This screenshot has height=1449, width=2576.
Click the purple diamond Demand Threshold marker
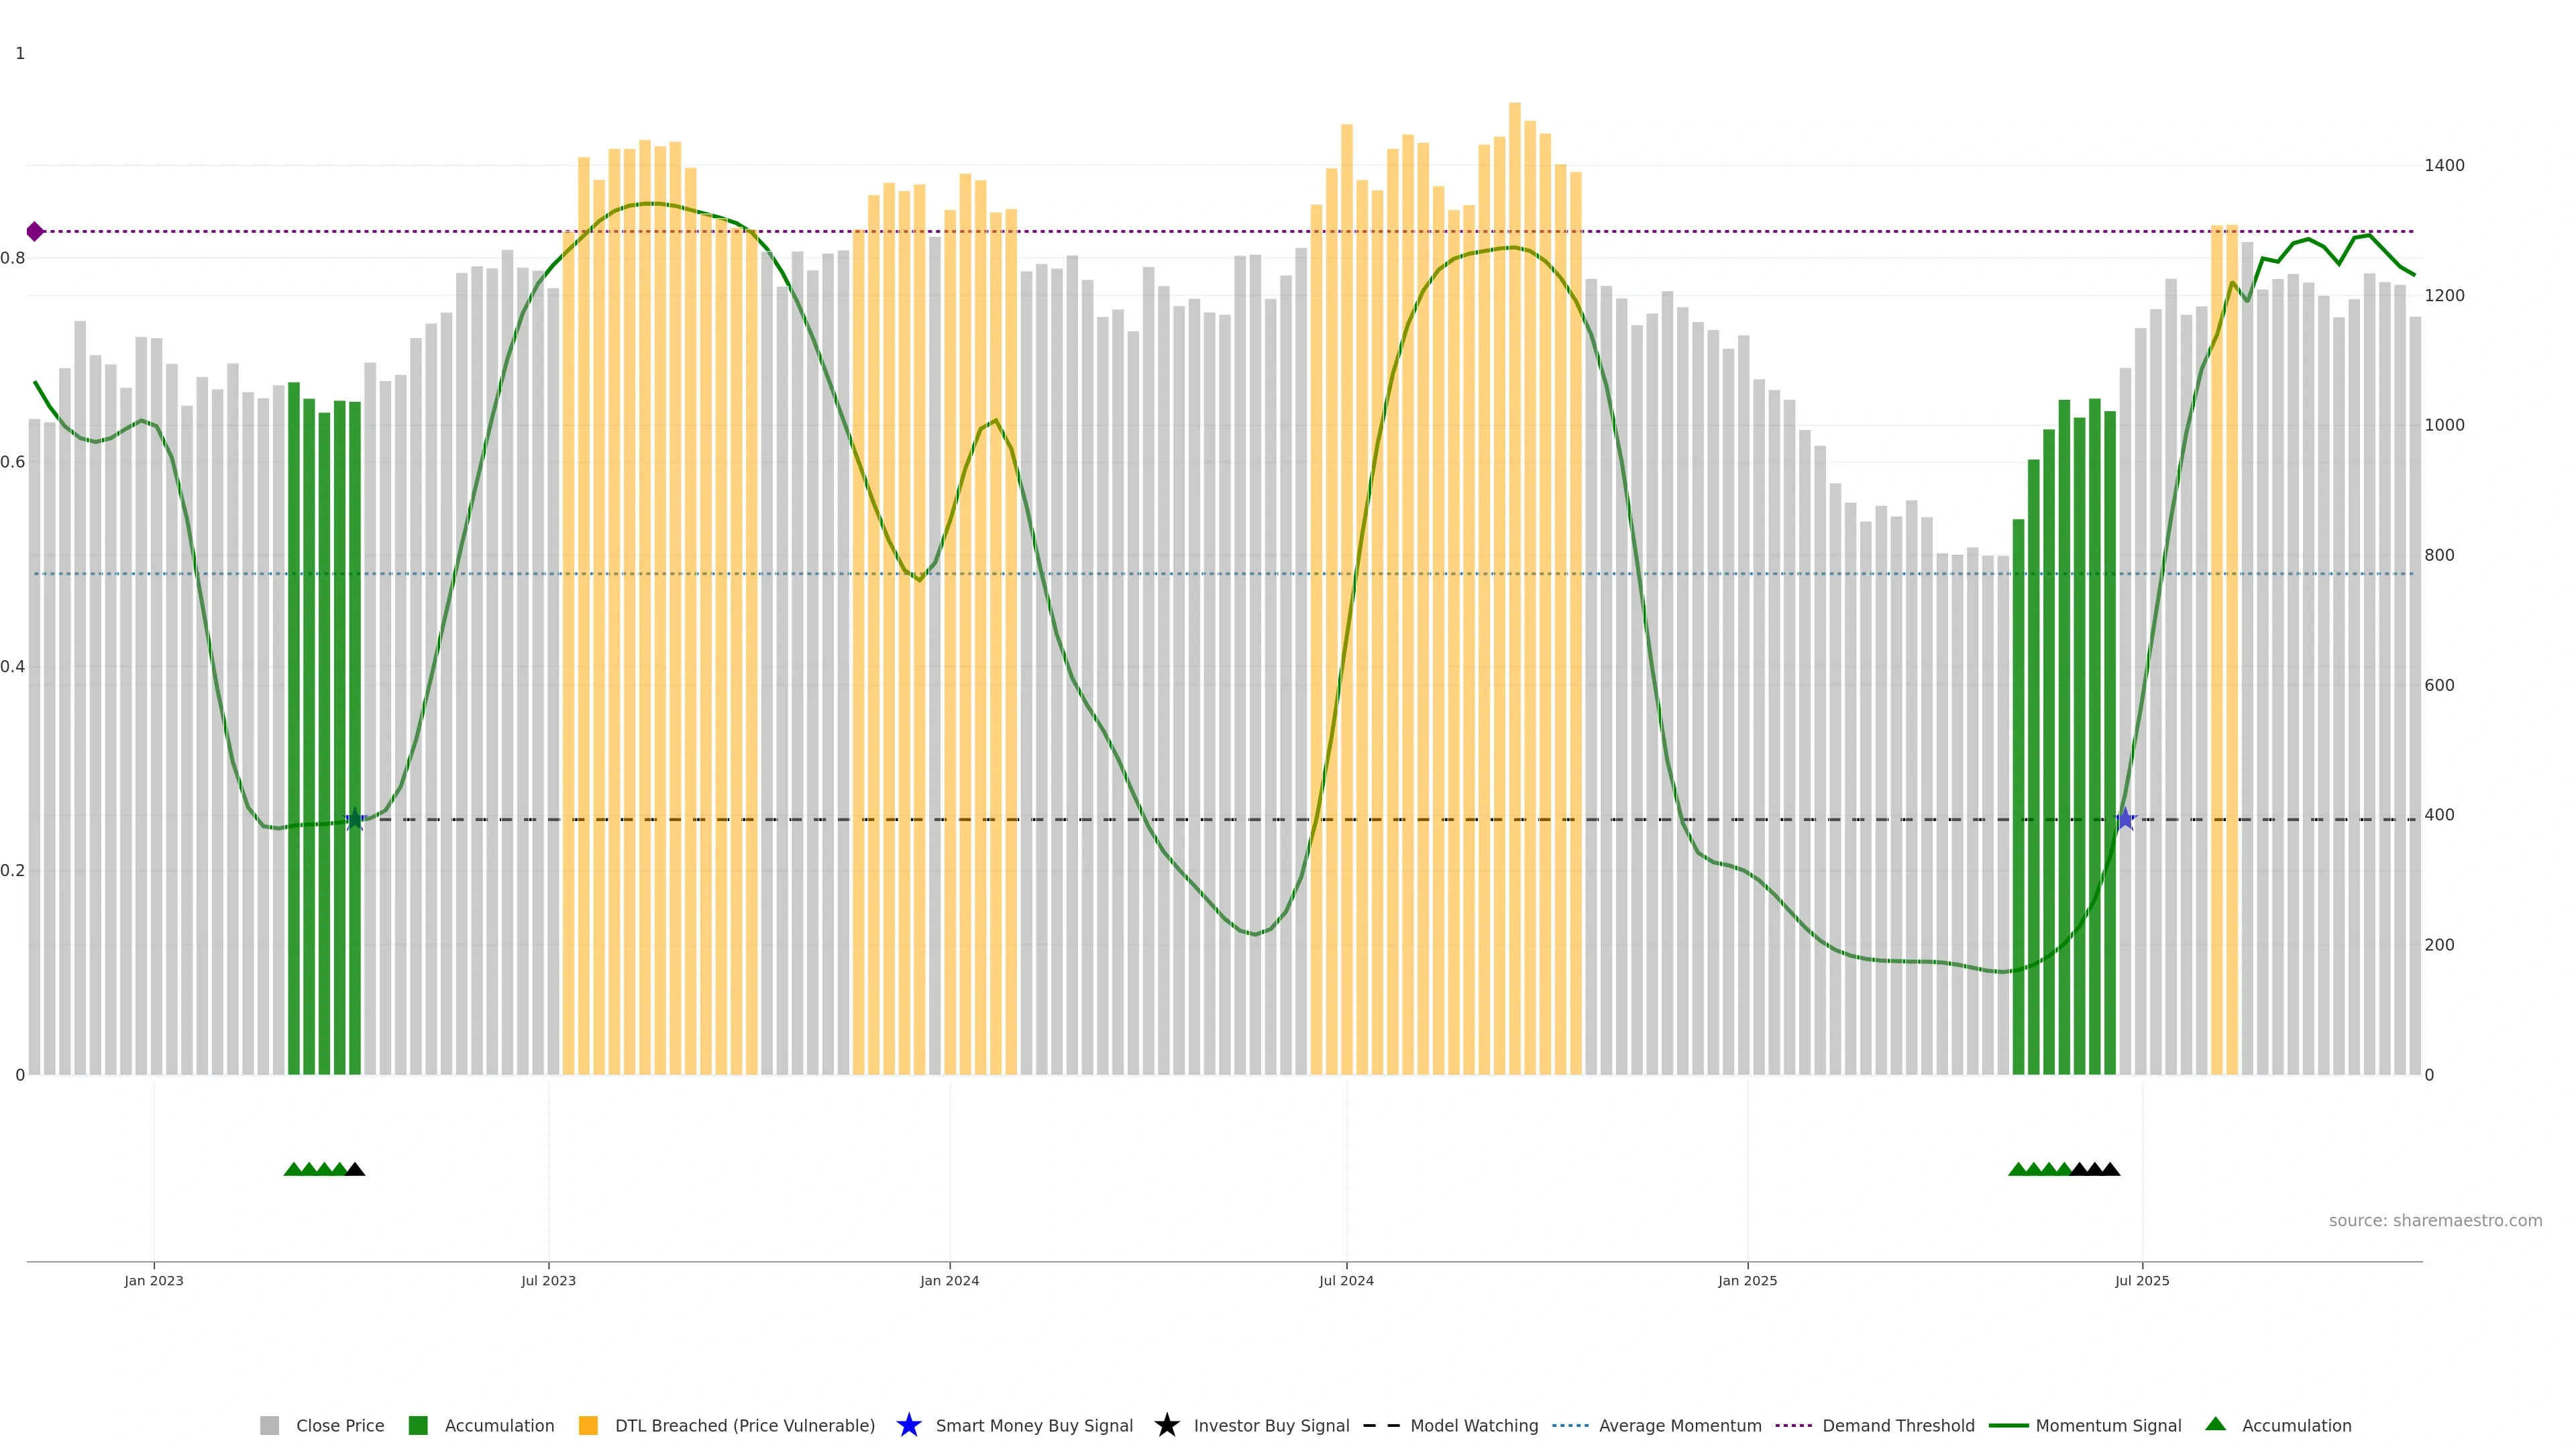[35, 232]
